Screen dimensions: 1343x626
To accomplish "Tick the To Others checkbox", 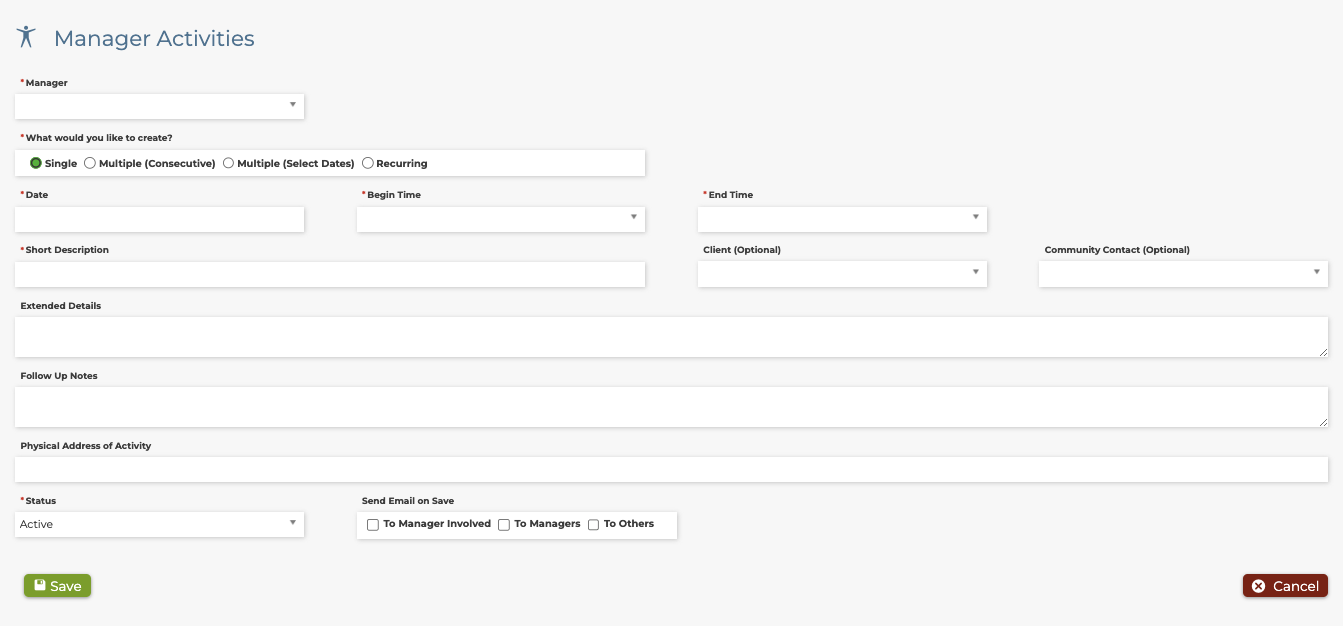I will coord(593,525).
